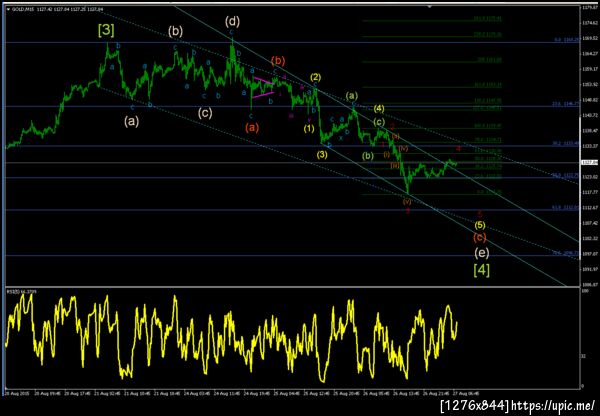Click the RSI scale value 100
The image size is (600, 416).
point(584,291)
